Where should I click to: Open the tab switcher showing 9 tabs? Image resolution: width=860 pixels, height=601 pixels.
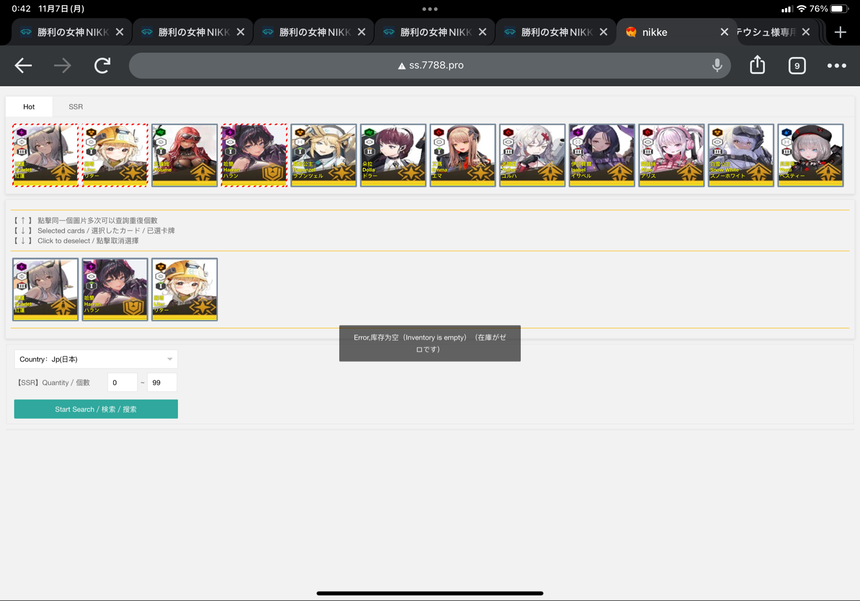797,66
